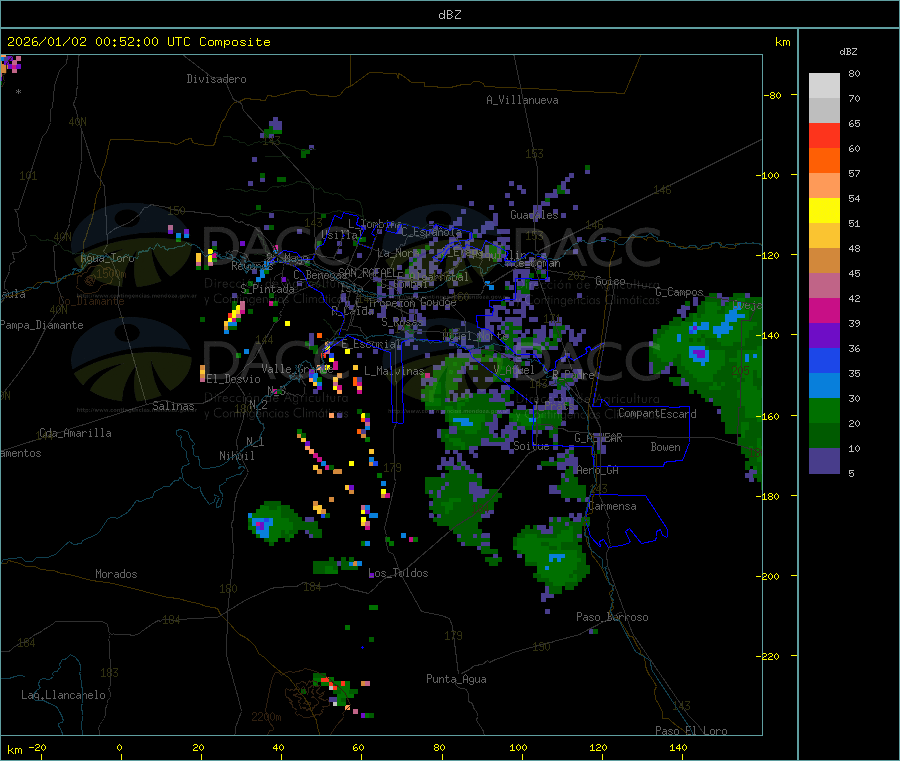The width and height of the screenshot is (900, 761).
Task: Click the red 60-65 dBZ legend swatch
Action: coord(824,135)
